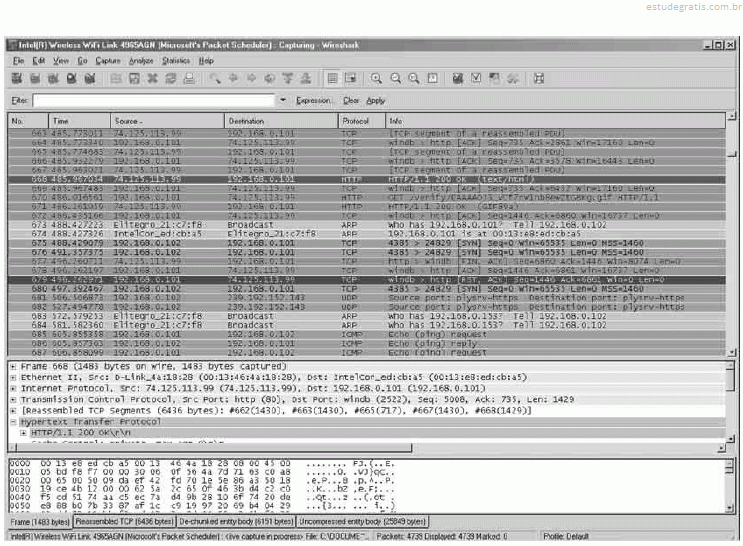Image resolution: width=743 pixels, height=546 pixels.
Task: Open the Statistics menu
Action: pyautogui.click(x=176, y=61)
